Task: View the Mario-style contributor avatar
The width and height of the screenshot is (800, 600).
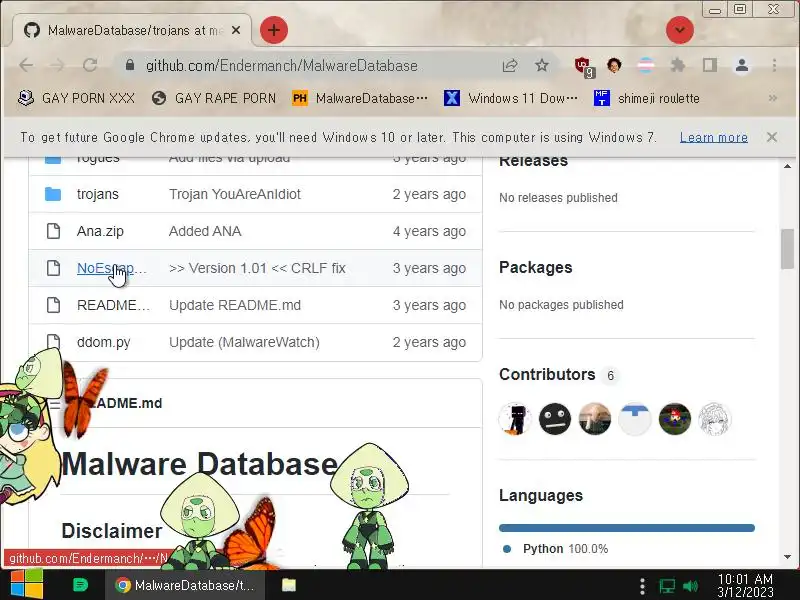Action: (x=674, y=419)
